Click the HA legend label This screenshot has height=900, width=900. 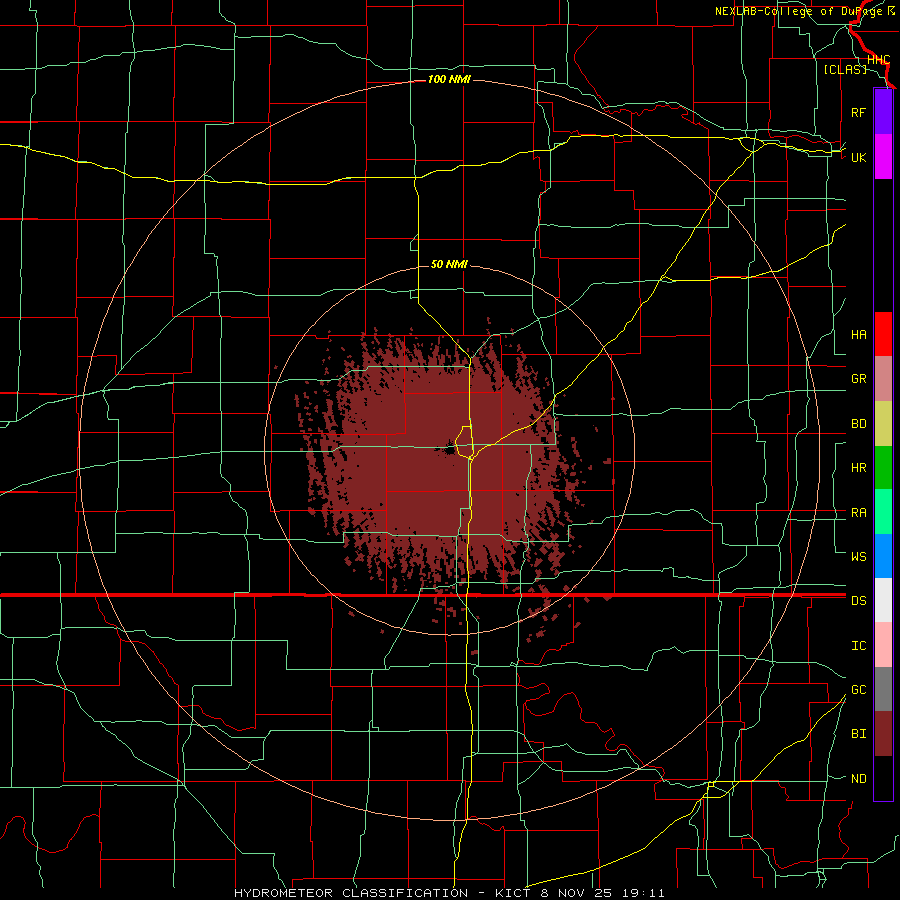(x=858, y=334)
